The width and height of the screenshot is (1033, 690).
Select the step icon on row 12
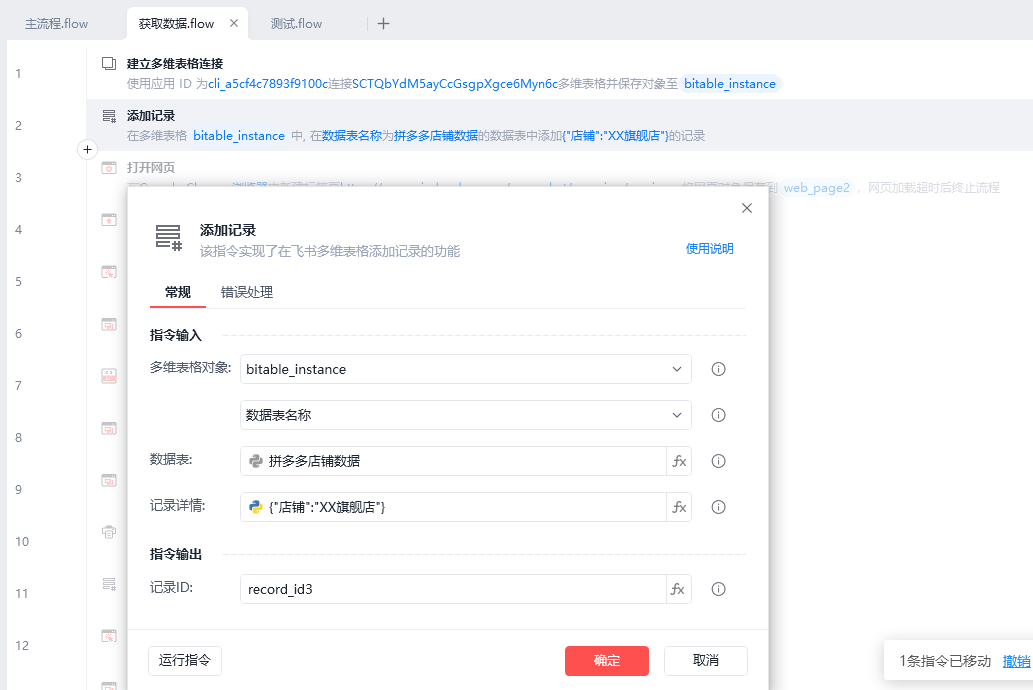coord(109,636)
